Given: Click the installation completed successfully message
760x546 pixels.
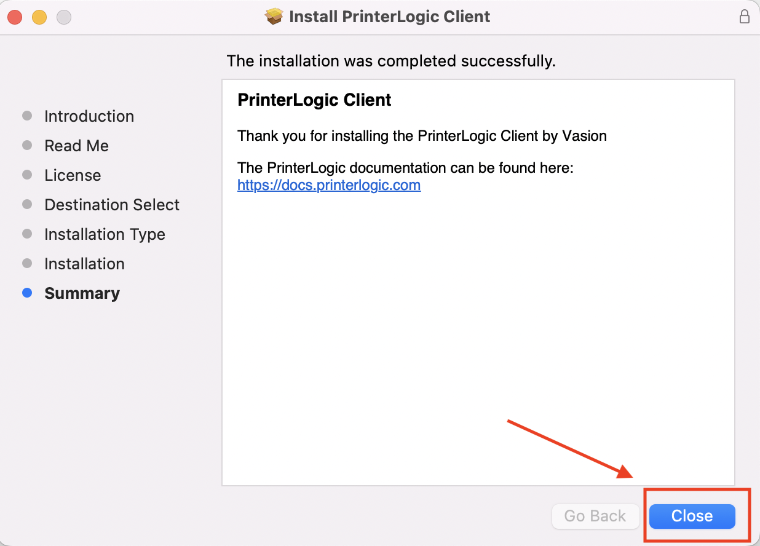Looking at the screenshot, I should coord(391,61).
